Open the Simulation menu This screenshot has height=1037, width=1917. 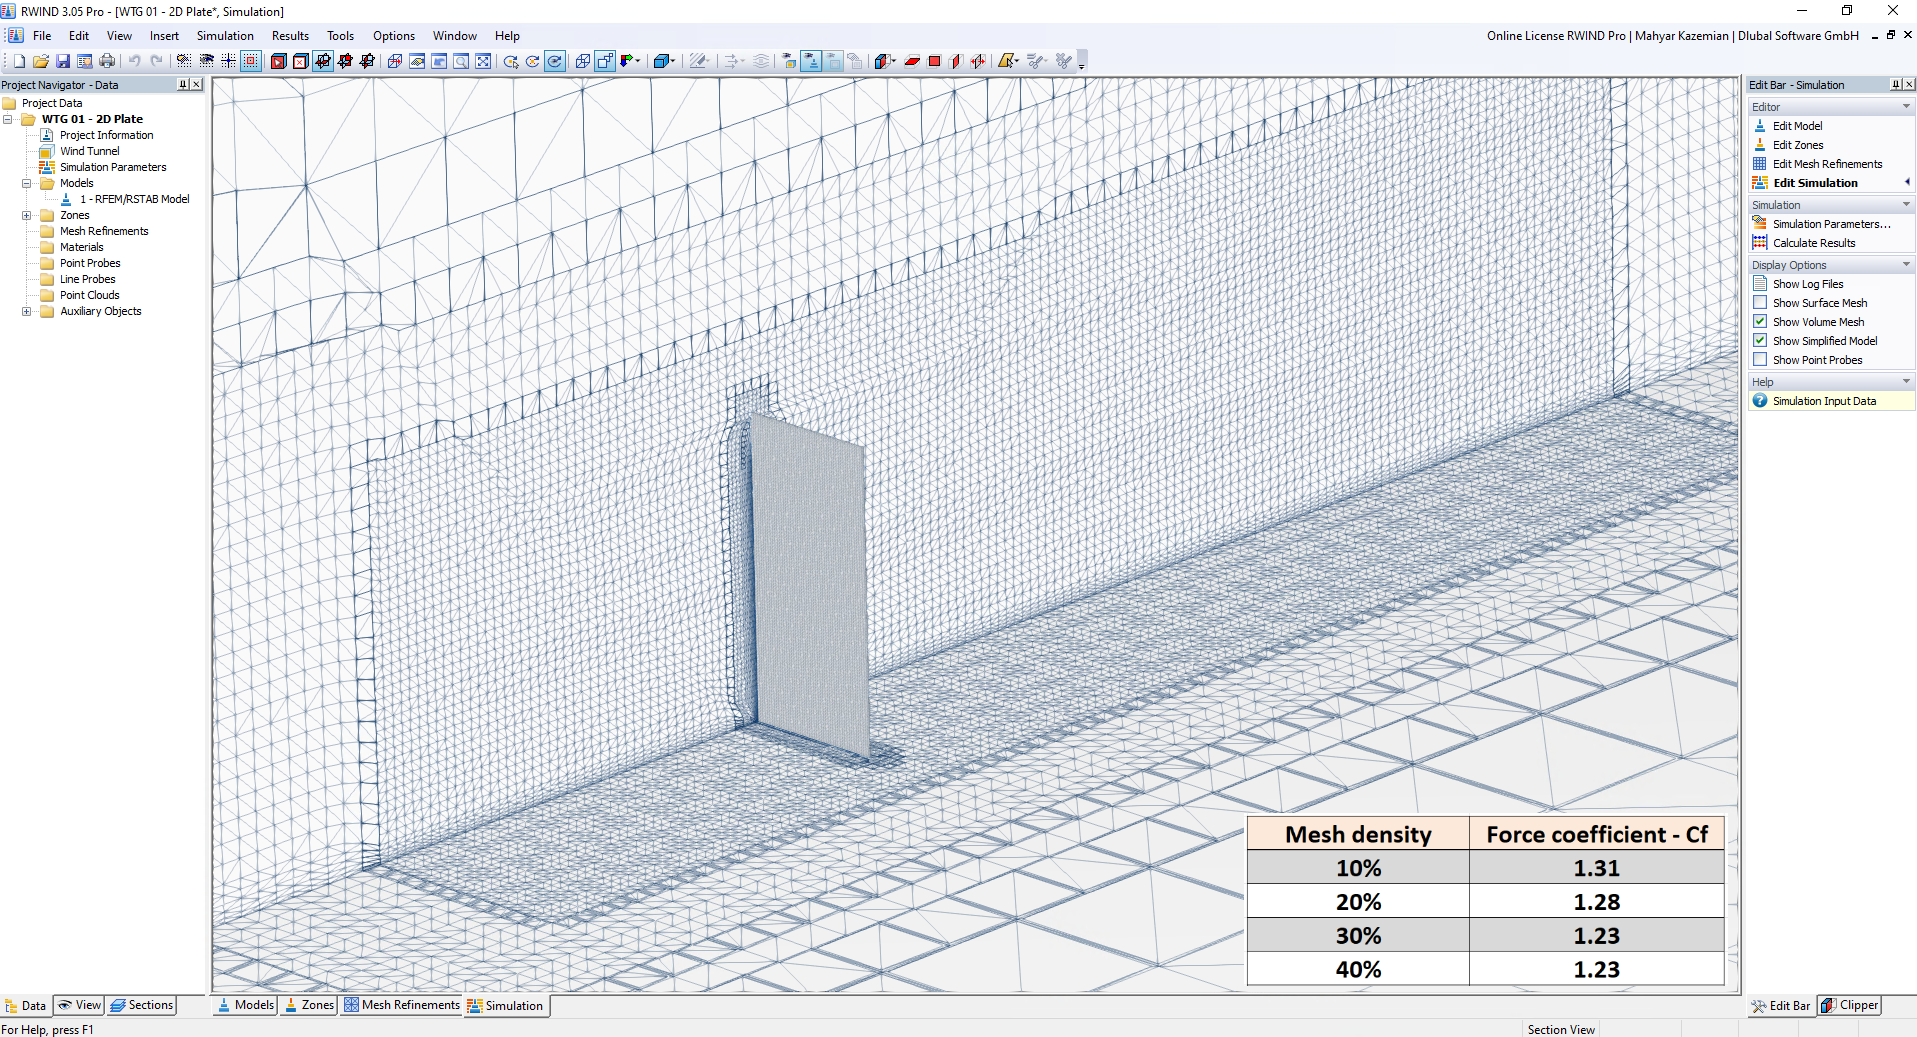click(x=224, y=35)
